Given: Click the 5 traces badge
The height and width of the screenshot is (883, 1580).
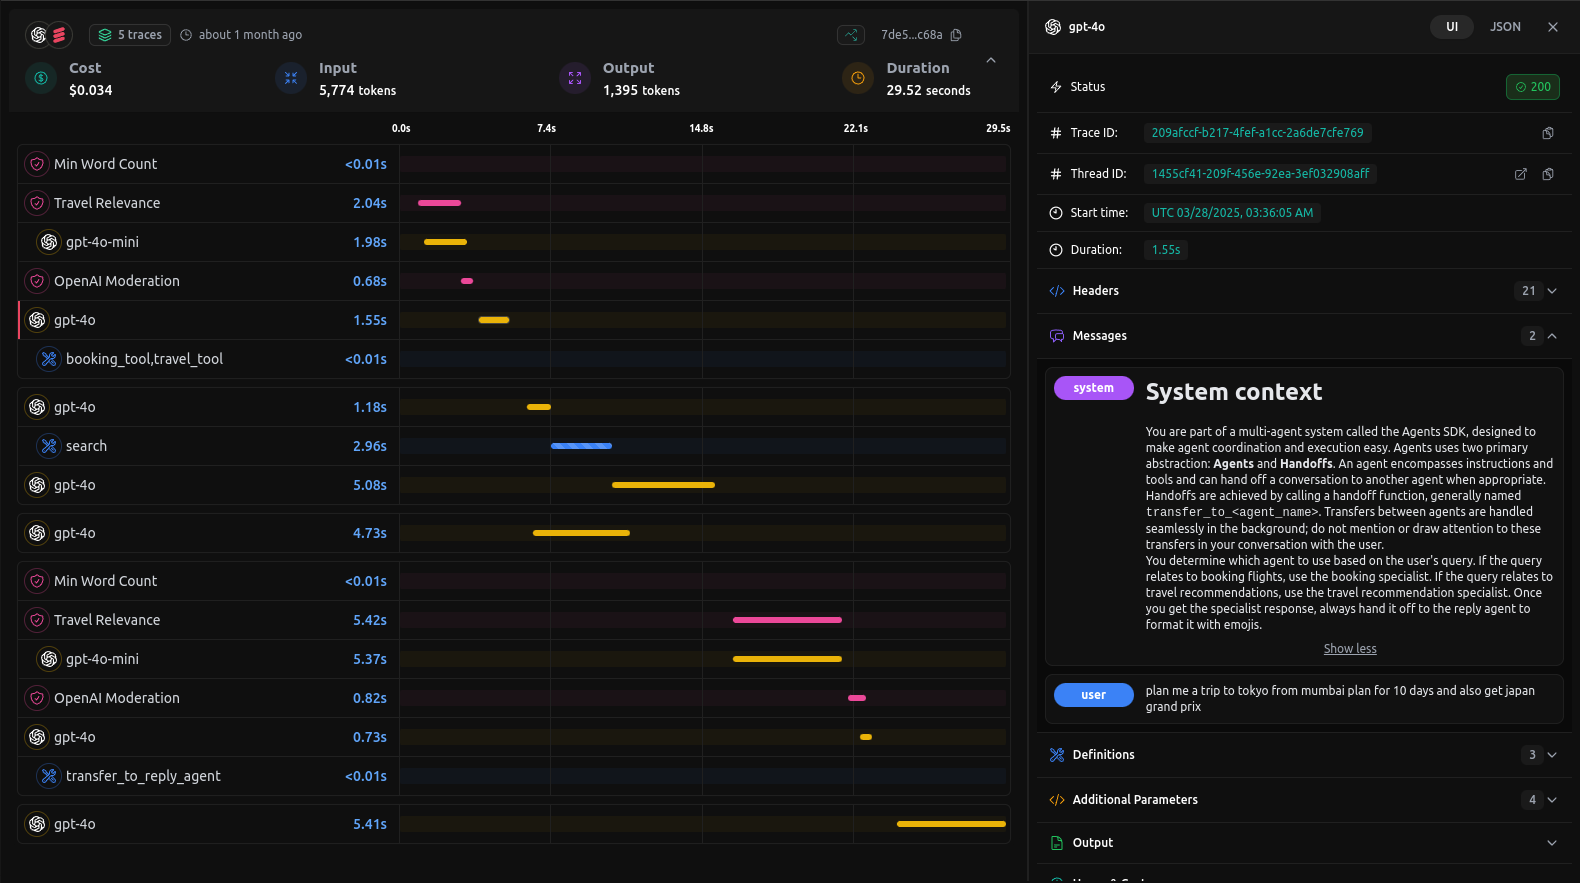Looking at the screenshot, I should click(130, 35).
